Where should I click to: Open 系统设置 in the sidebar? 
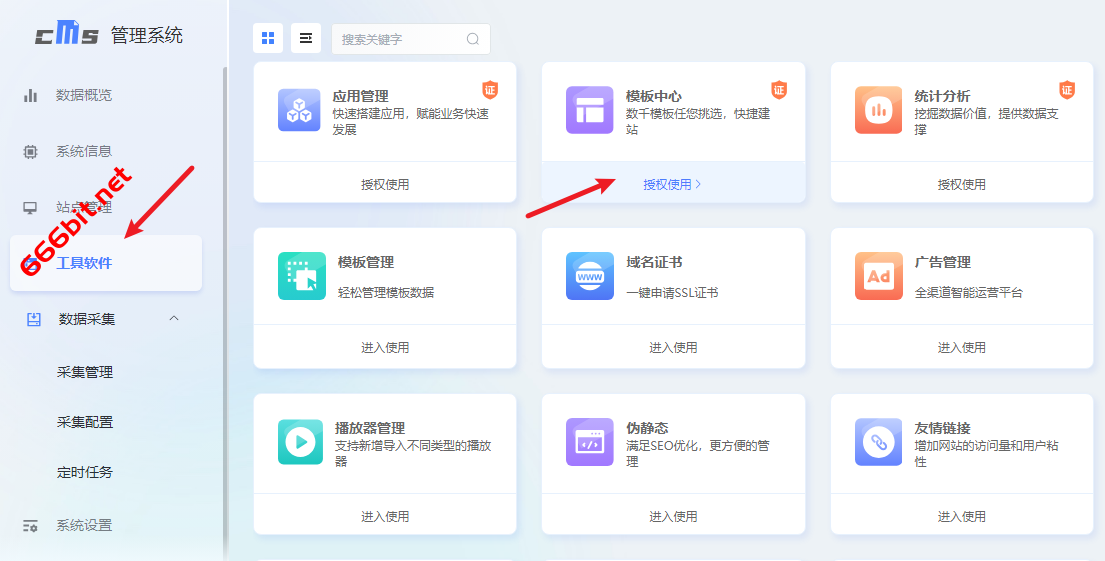point(84,525)
